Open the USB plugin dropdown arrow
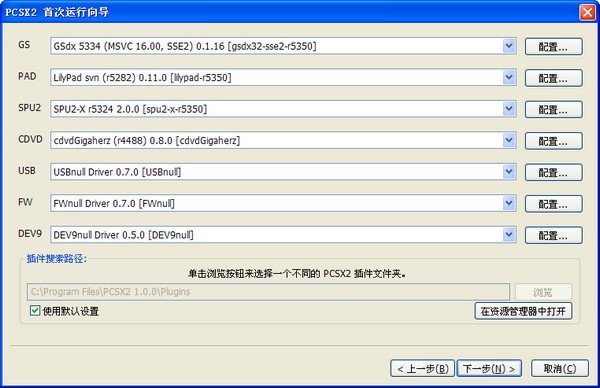Image resolution: width=600 pixels, height=388 pixels. [509, 172]
